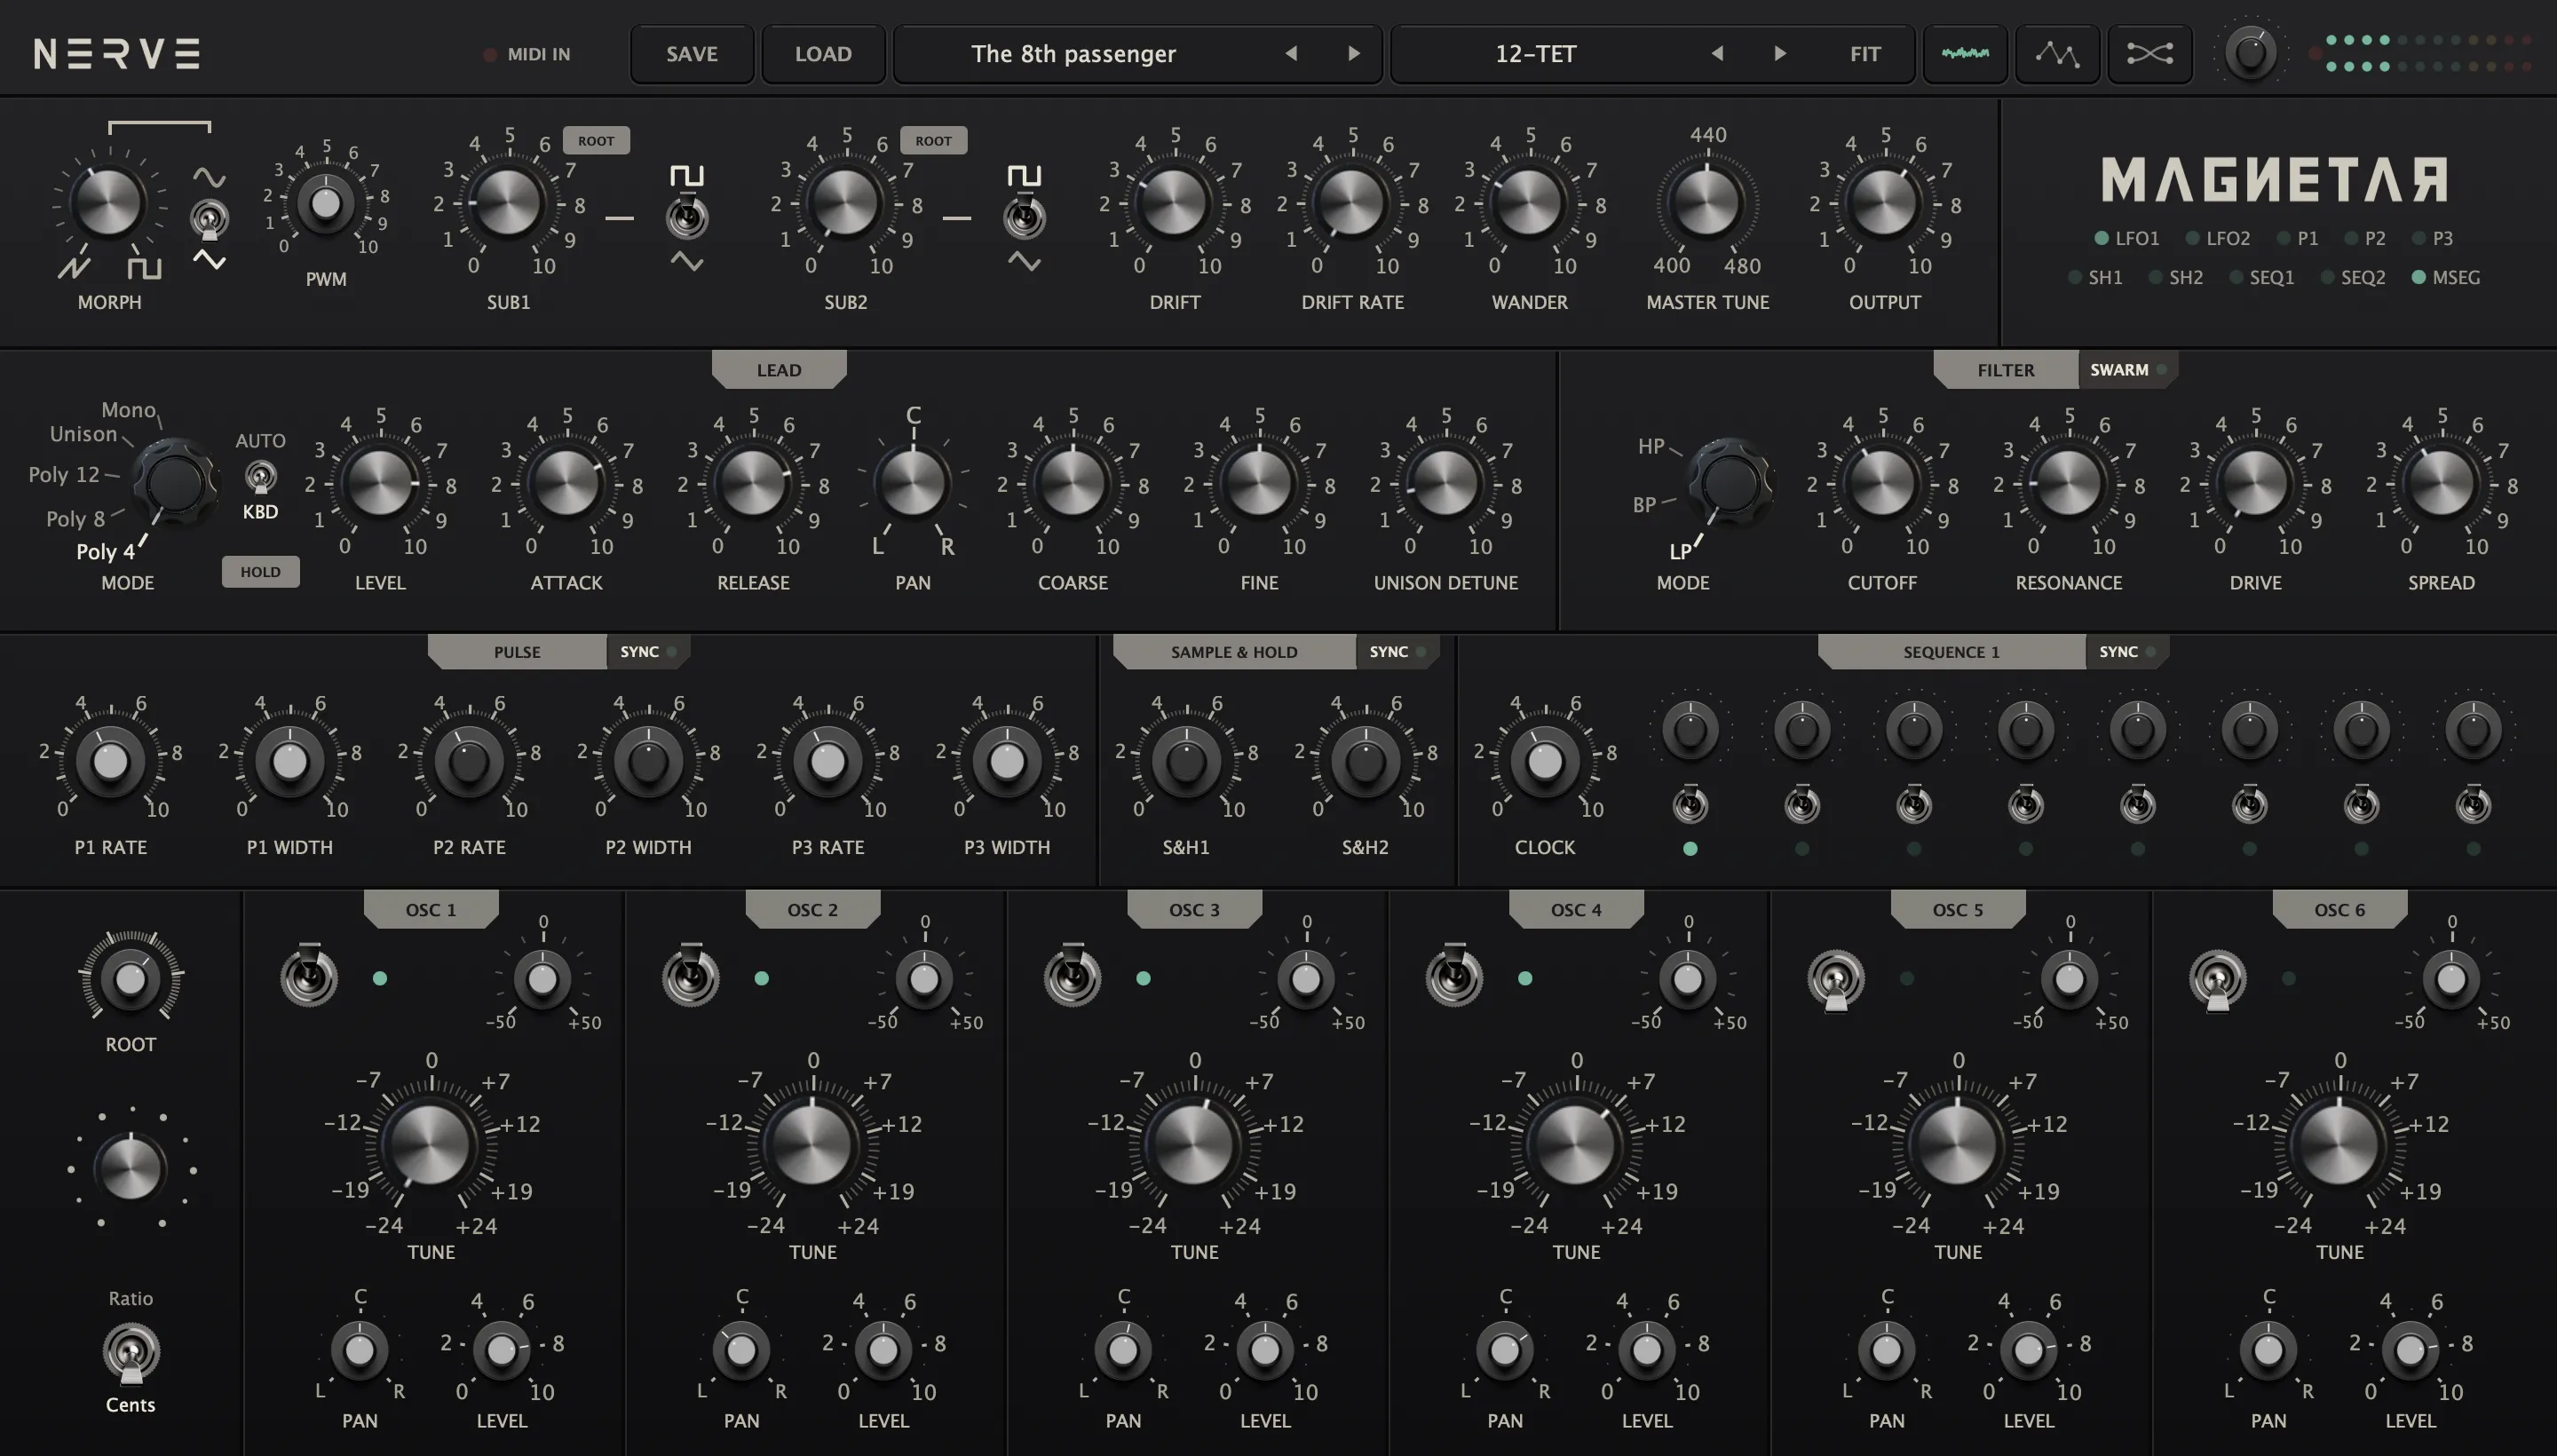Click the LOAD button
Image resolution: width=2557 pixels, height=1456 pixels.
pos(823,54)
